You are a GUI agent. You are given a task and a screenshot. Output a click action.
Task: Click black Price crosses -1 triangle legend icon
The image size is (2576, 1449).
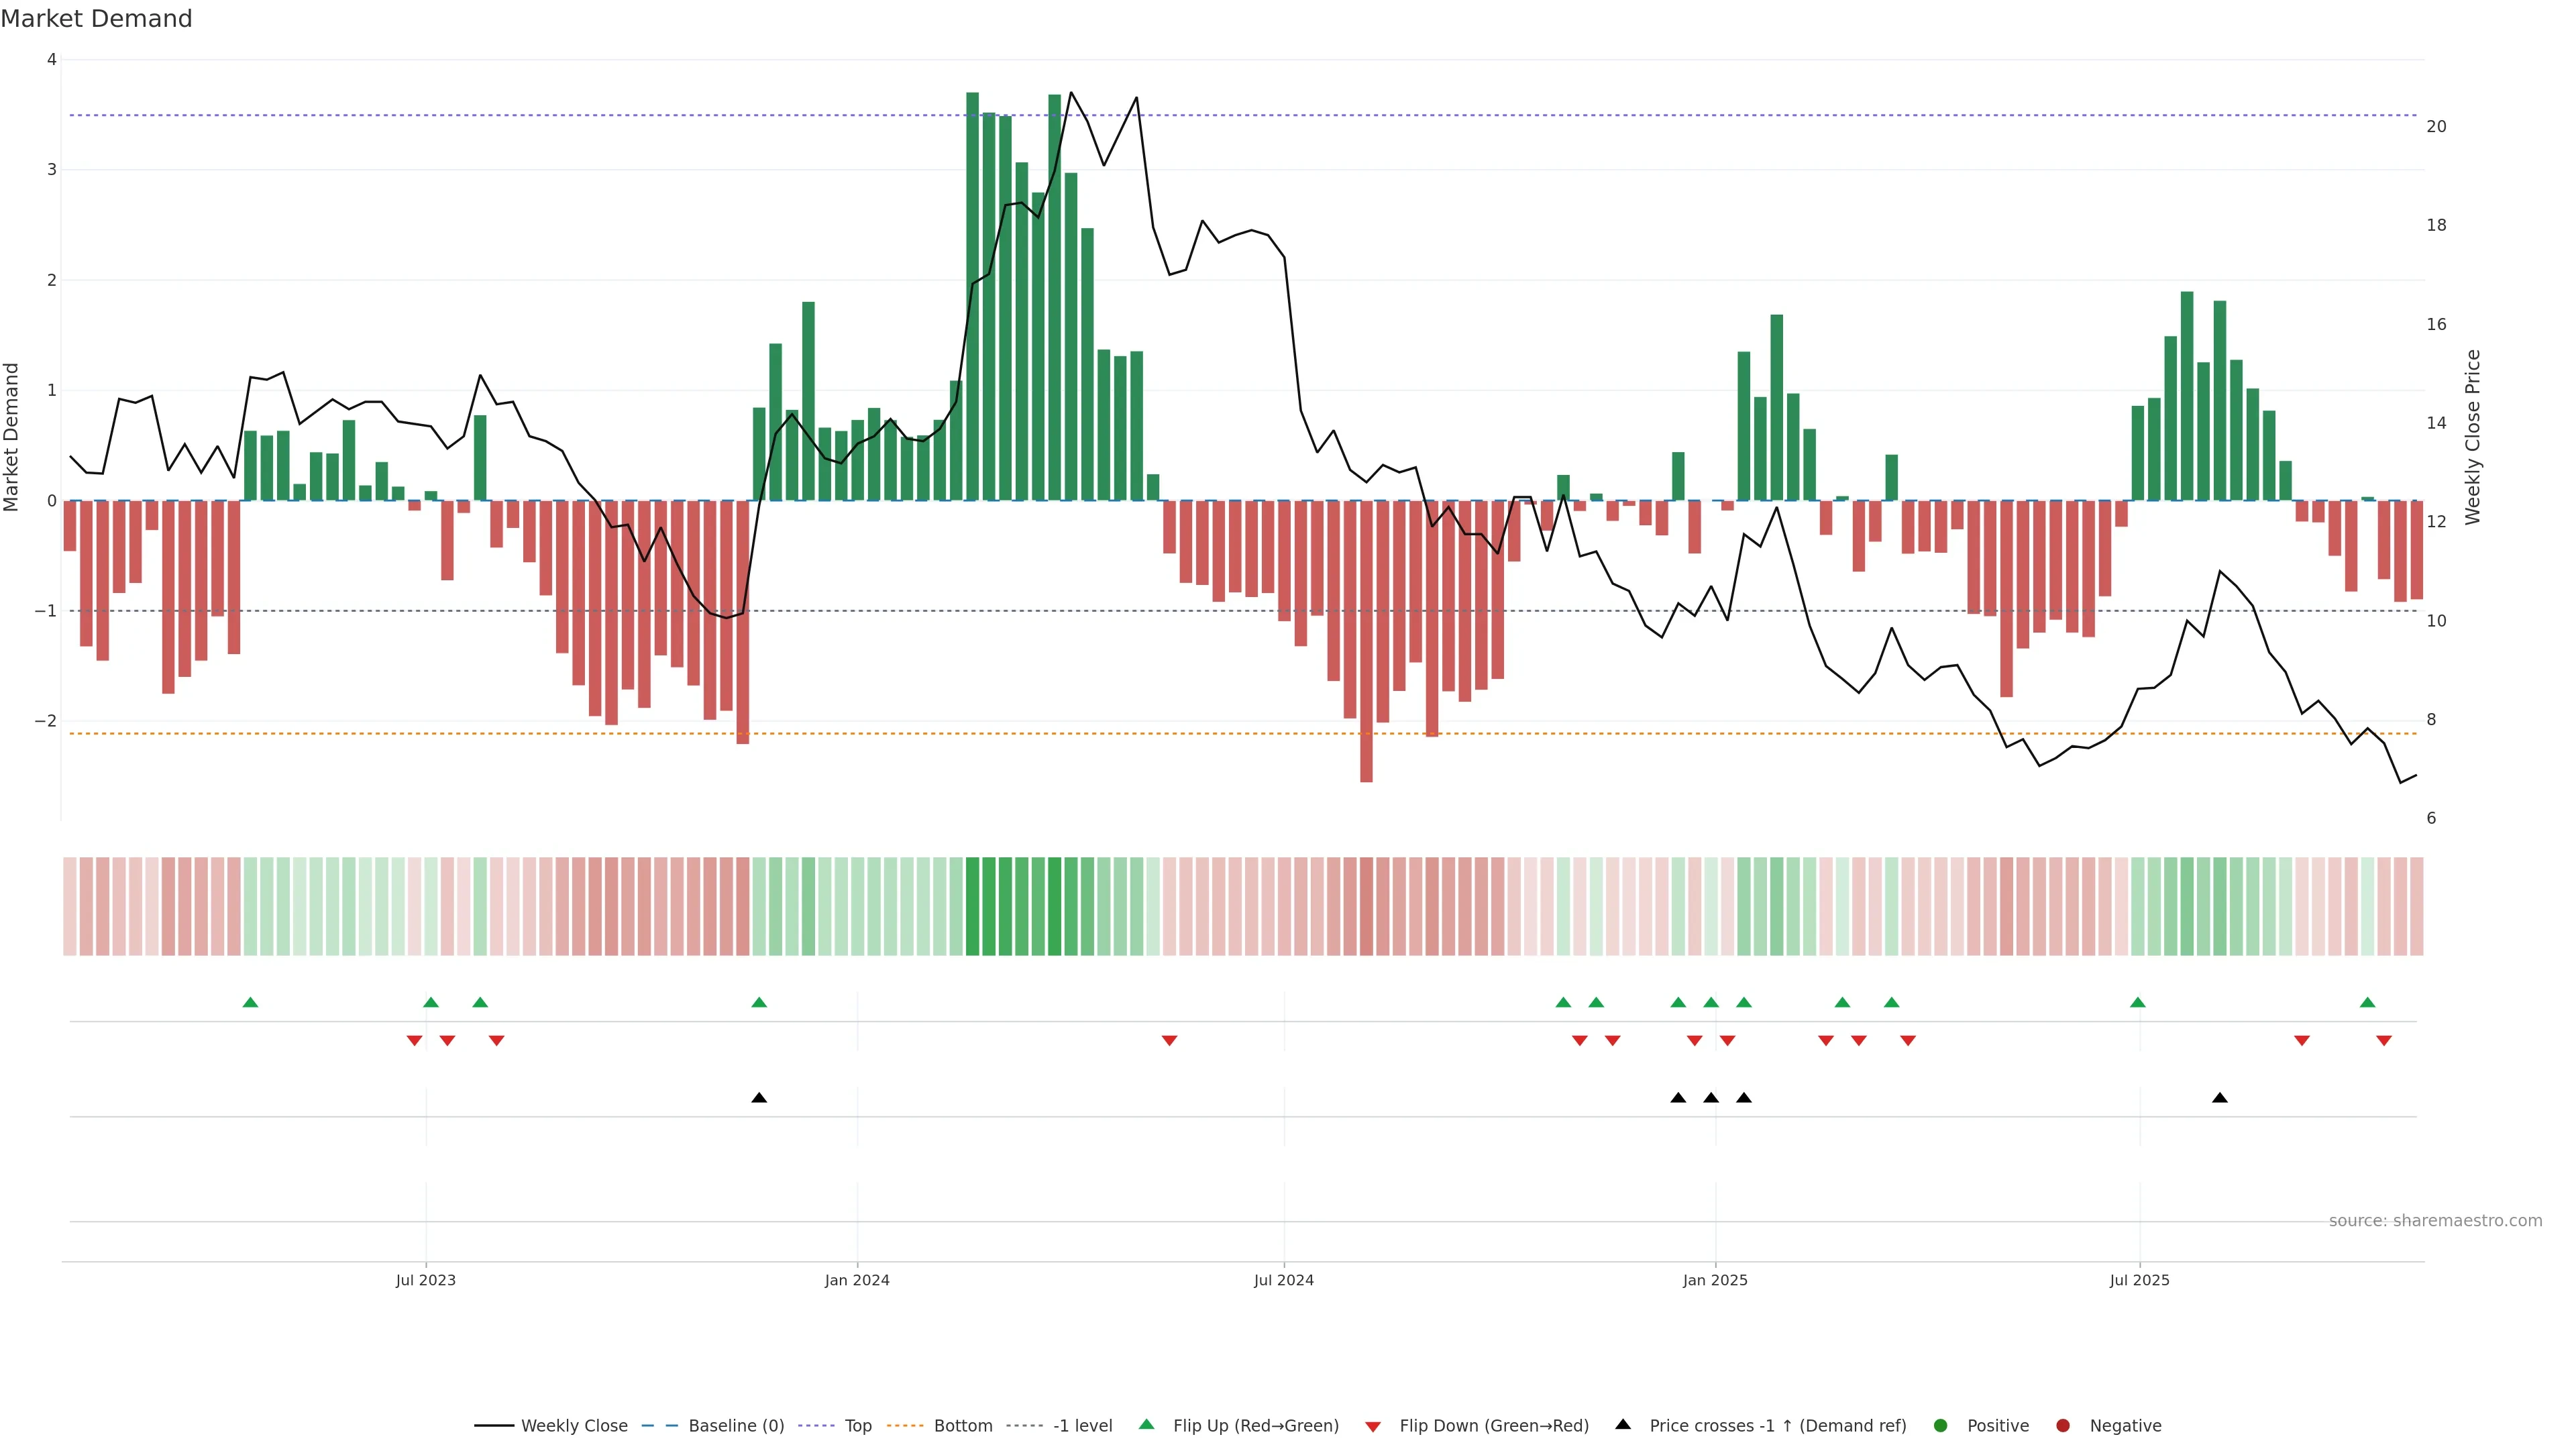(x=1623, y=1424)
